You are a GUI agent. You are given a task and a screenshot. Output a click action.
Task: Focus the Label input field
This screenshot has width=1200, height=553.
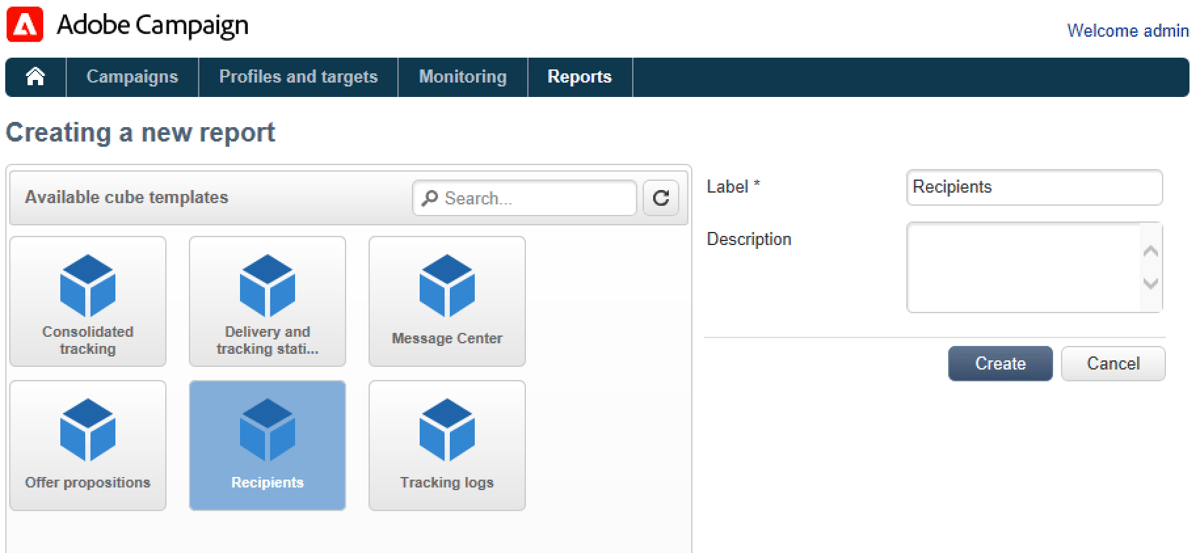[x=1034, y=187]
